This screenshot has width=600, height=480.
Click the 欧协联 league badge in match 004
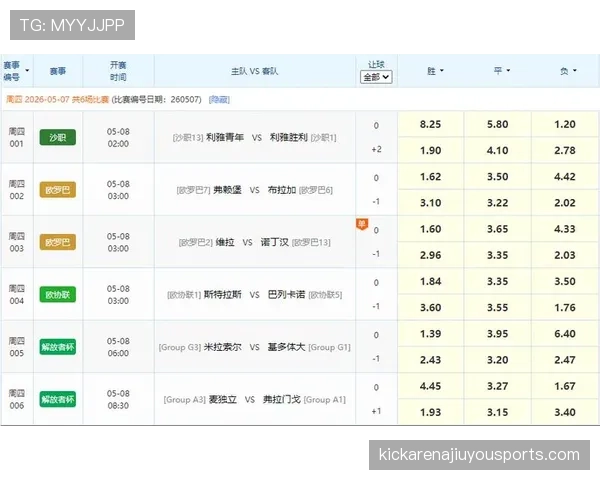tap(58, 295)
